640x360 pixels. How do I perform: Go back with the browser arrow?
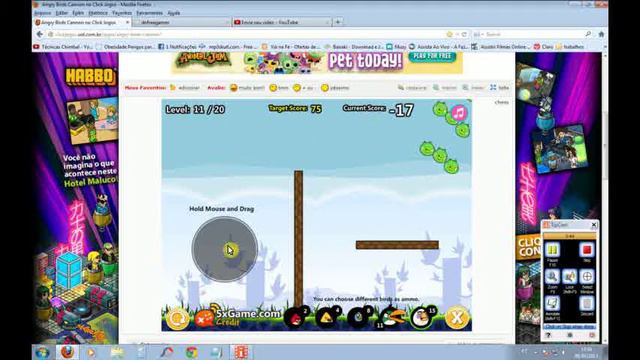click(40, 34)
